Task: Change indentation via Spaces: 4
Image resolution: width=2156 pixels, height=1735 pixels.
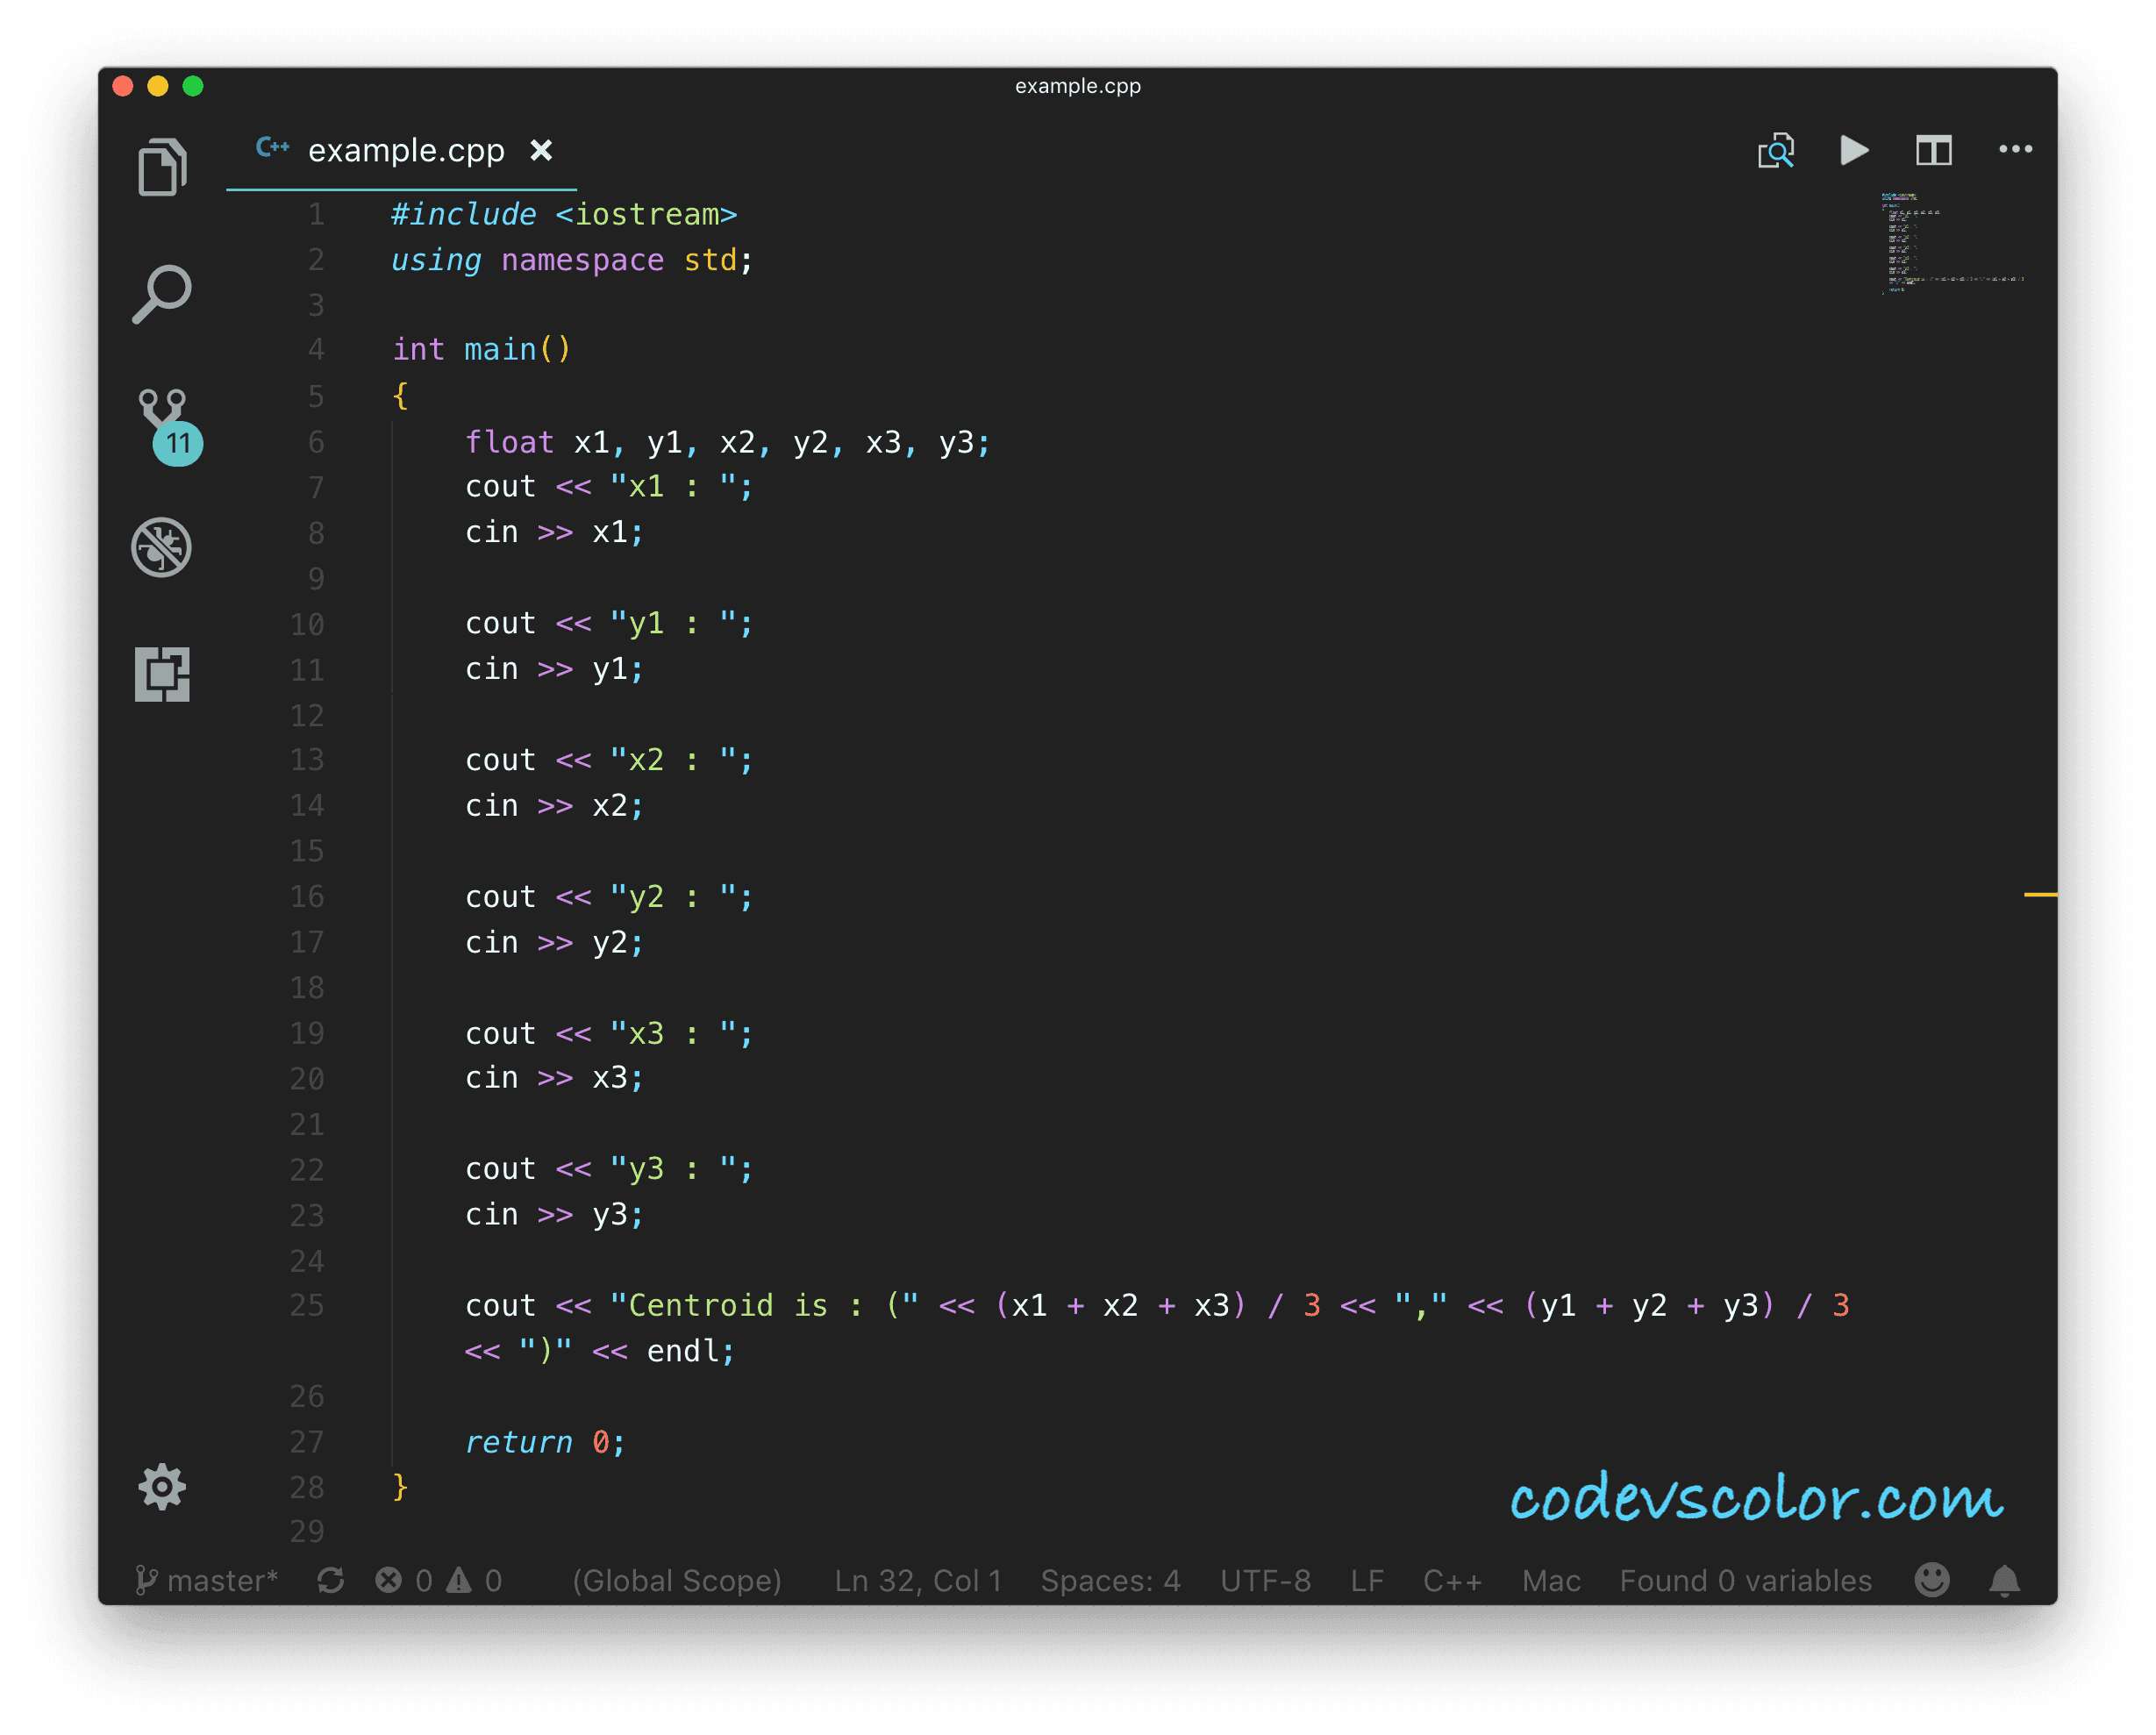Action: point(1110,1580)
